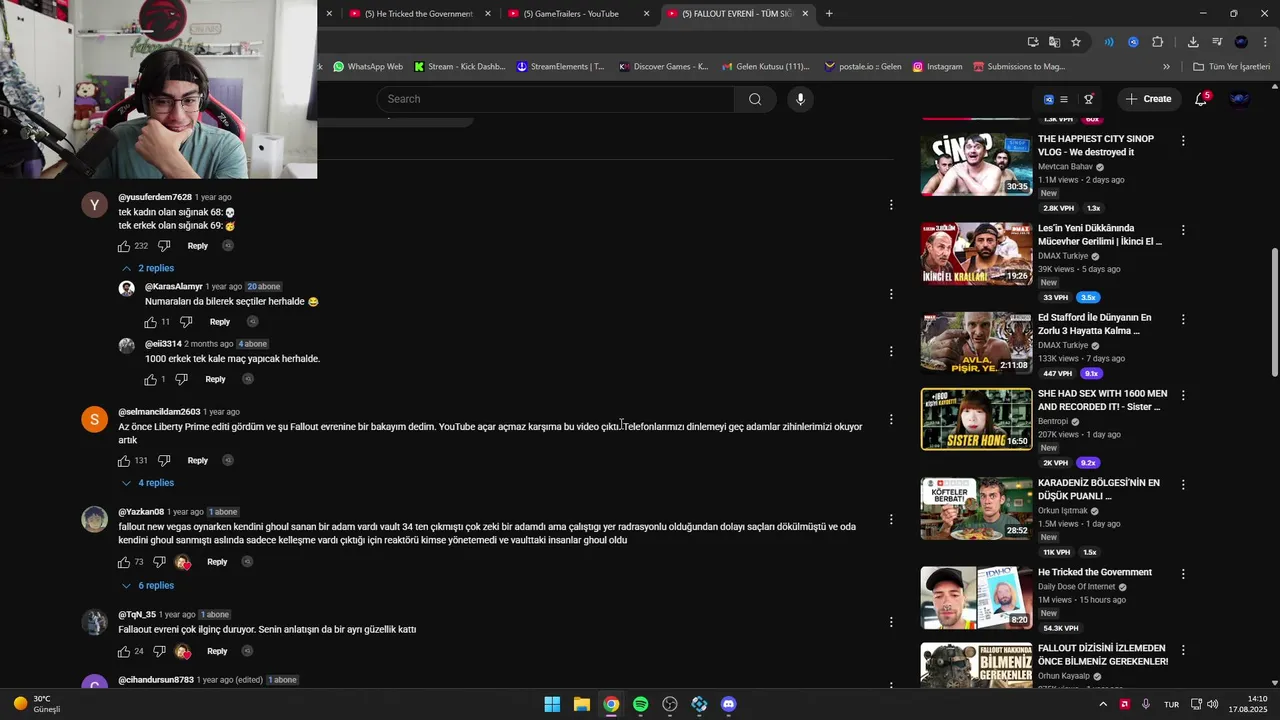This screenshot has height=720, width=1280.
Task: Dislike the comment by @yusuferdem7628
Action: click(x=164, y=246)
